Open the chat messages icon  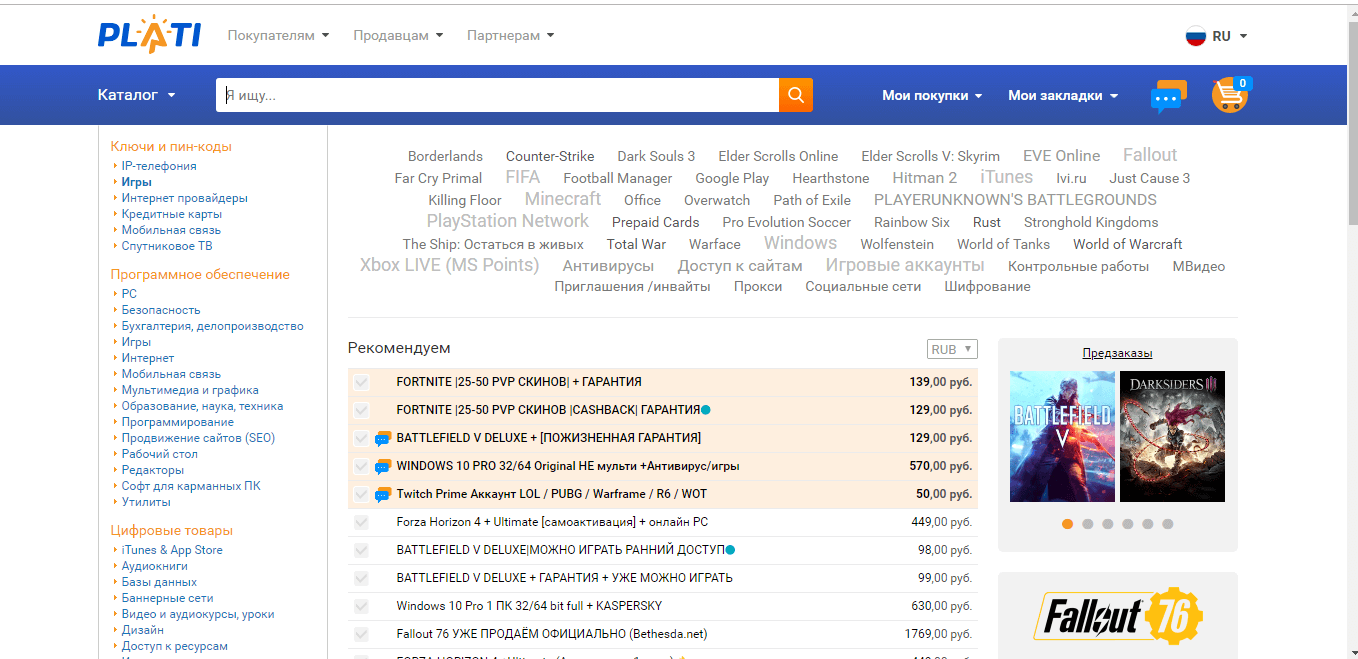(1167, 96)
